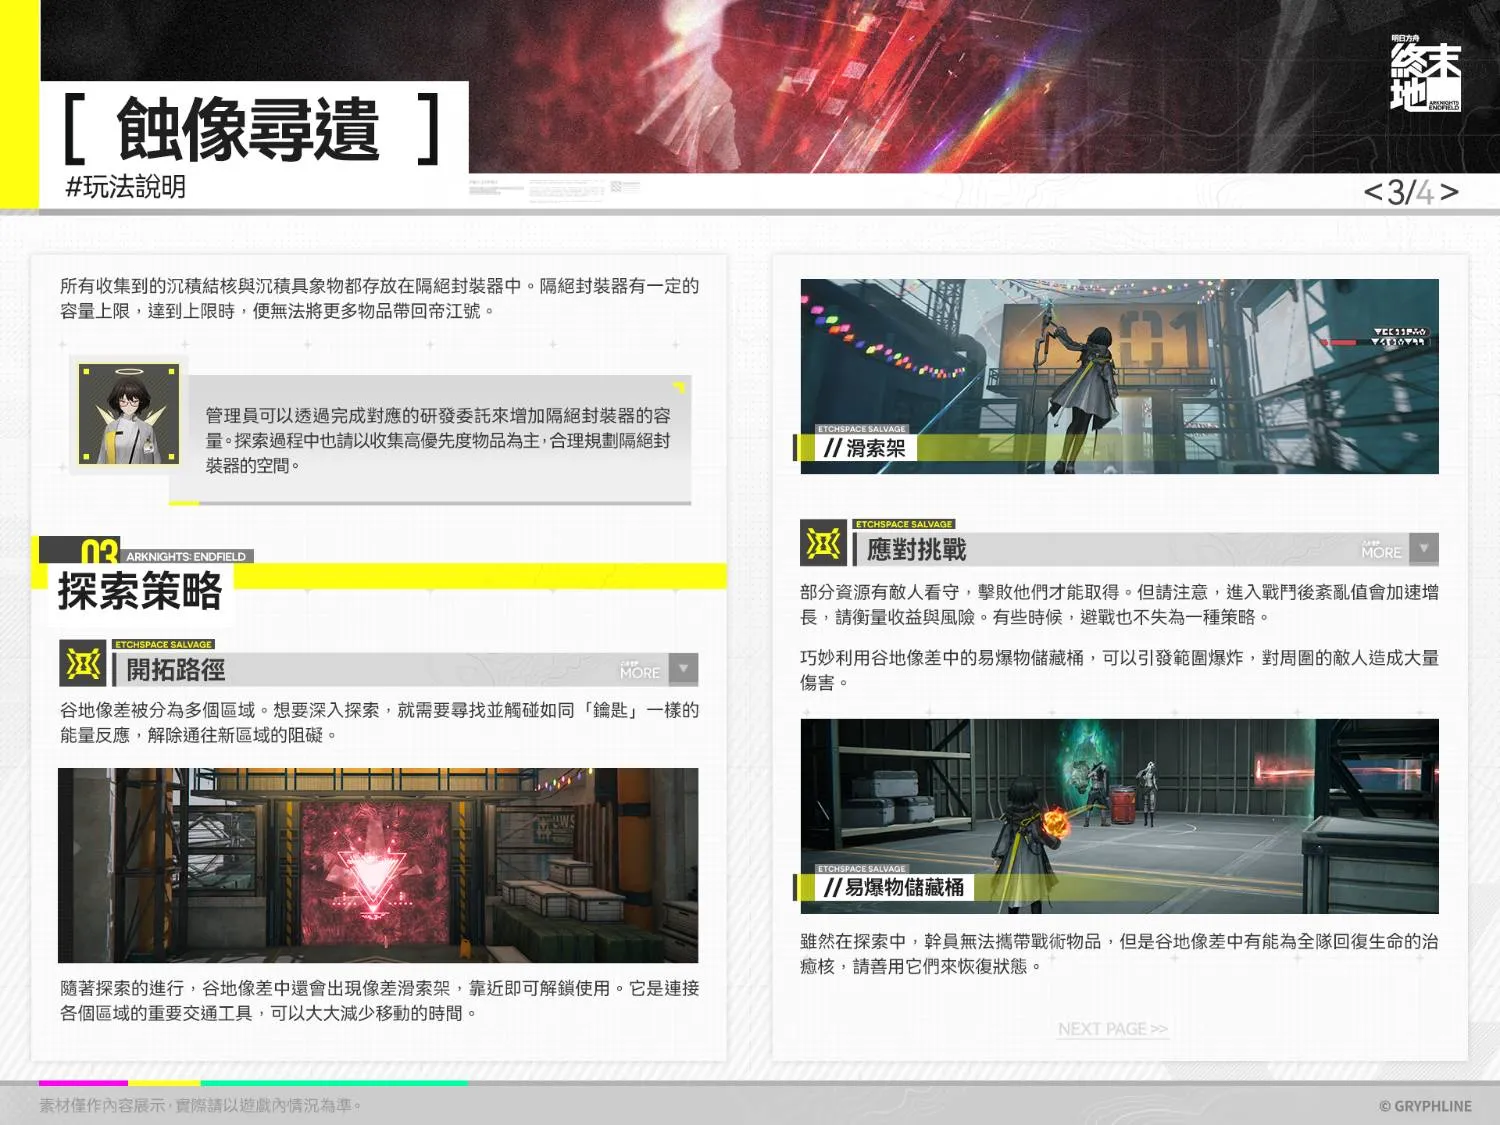Screen dimensions: 1500x1125
Task: Advance with right angle bracket after 3/4
Action: pos(1449,191)
